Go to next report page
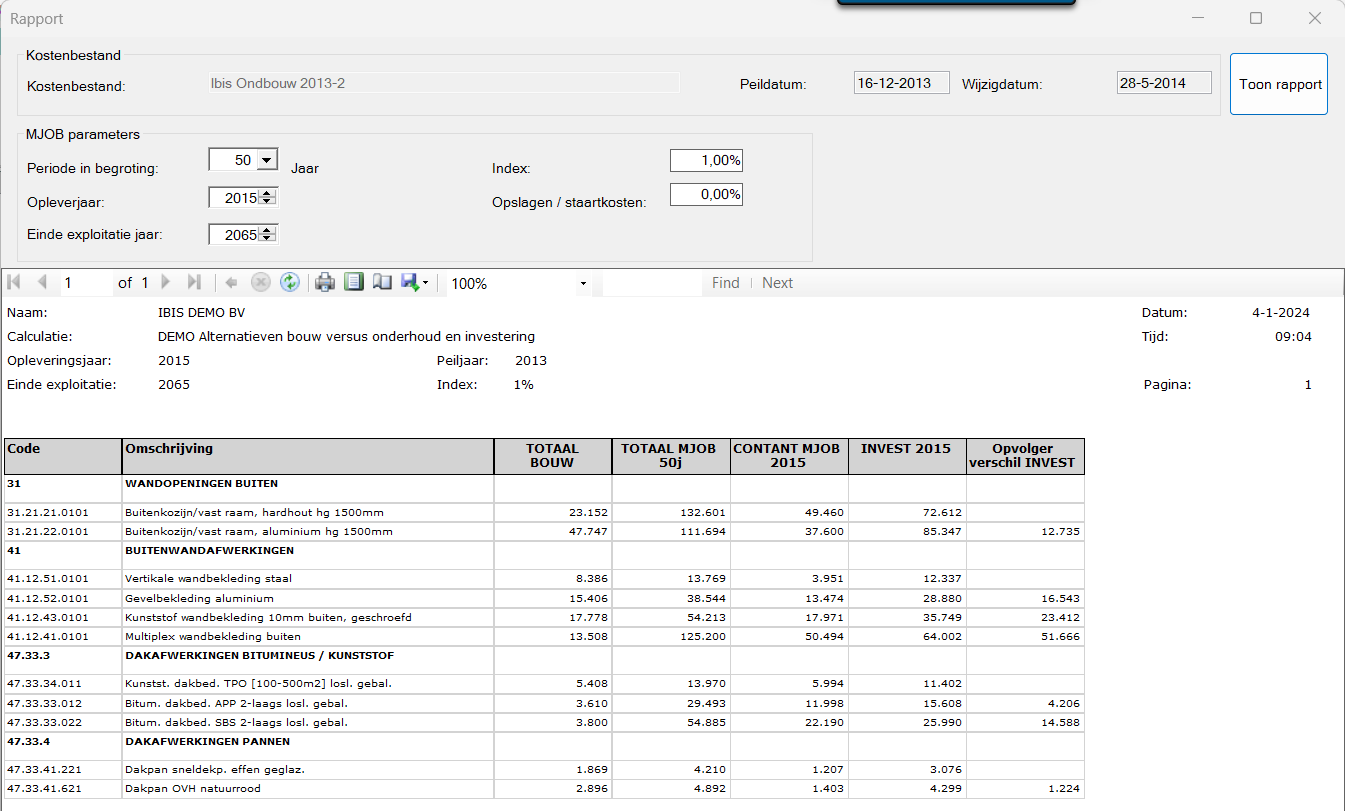 pyautogui.click(x=166, y=283)
